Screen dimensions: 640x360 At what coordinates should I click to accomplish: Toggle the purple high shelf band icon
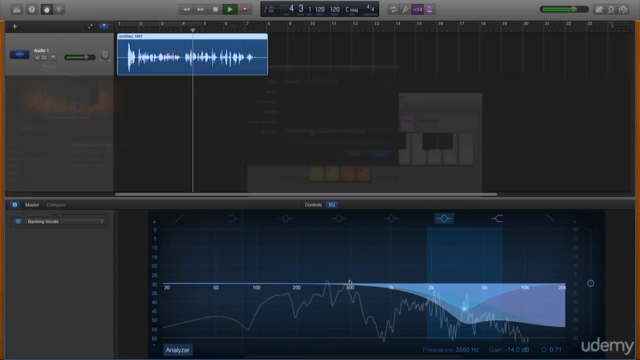[x=497, y=219]
